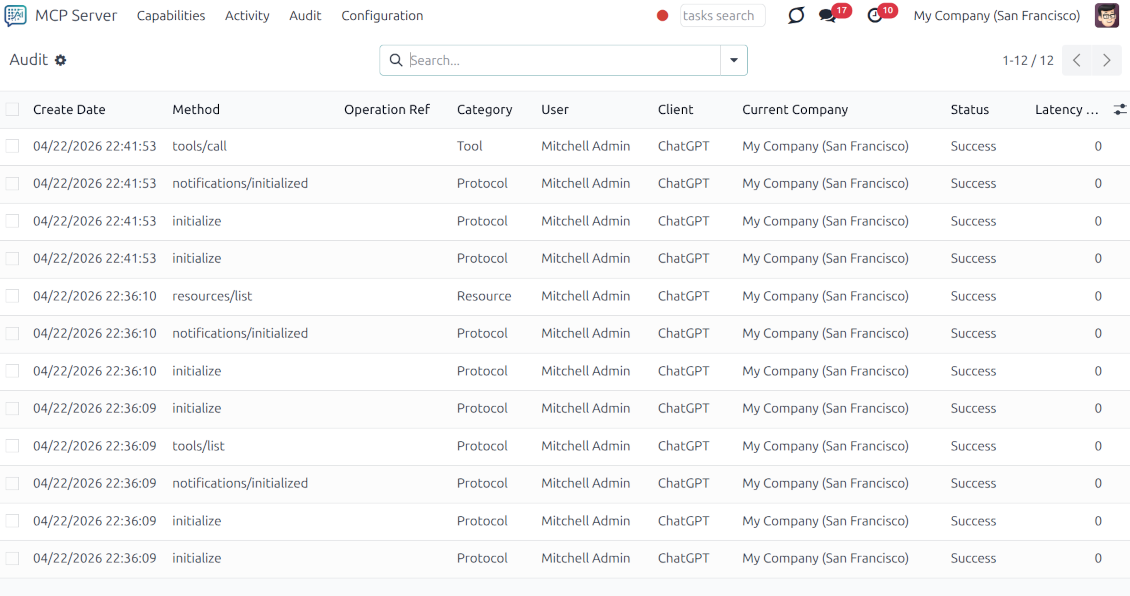The image size is (1130, 596).
Task: Open the Configuration menu
Action: (382, 16)
